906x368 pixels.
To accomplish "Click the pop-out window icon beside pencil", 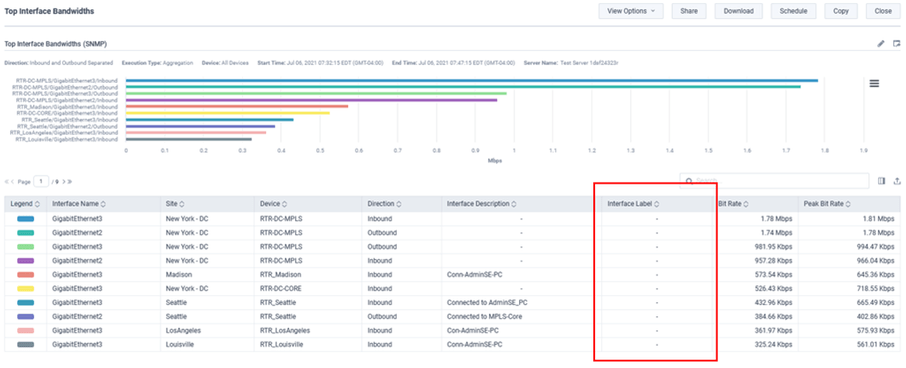I will (x=897, y=43).
